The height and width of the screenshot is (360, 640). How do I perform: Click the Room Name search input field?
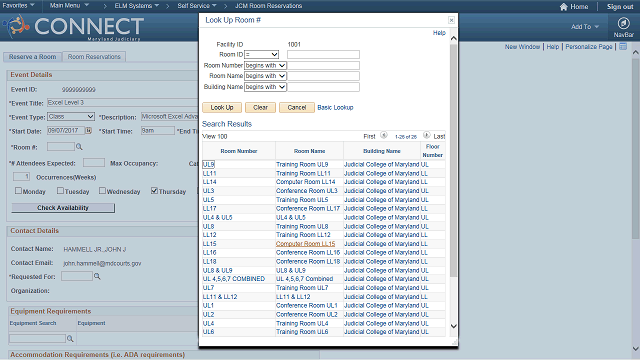323,76
